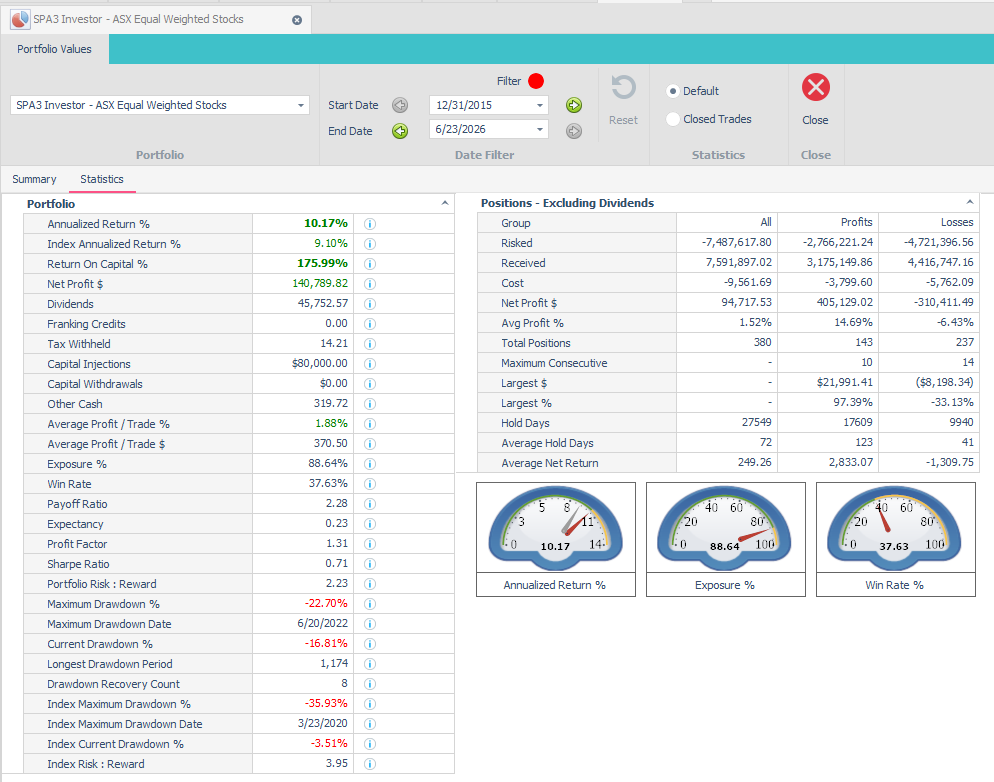This screenshot has width=994, height=782.
Task: Click the Sharpe Ratio info icon
Action: coord(370,564)
